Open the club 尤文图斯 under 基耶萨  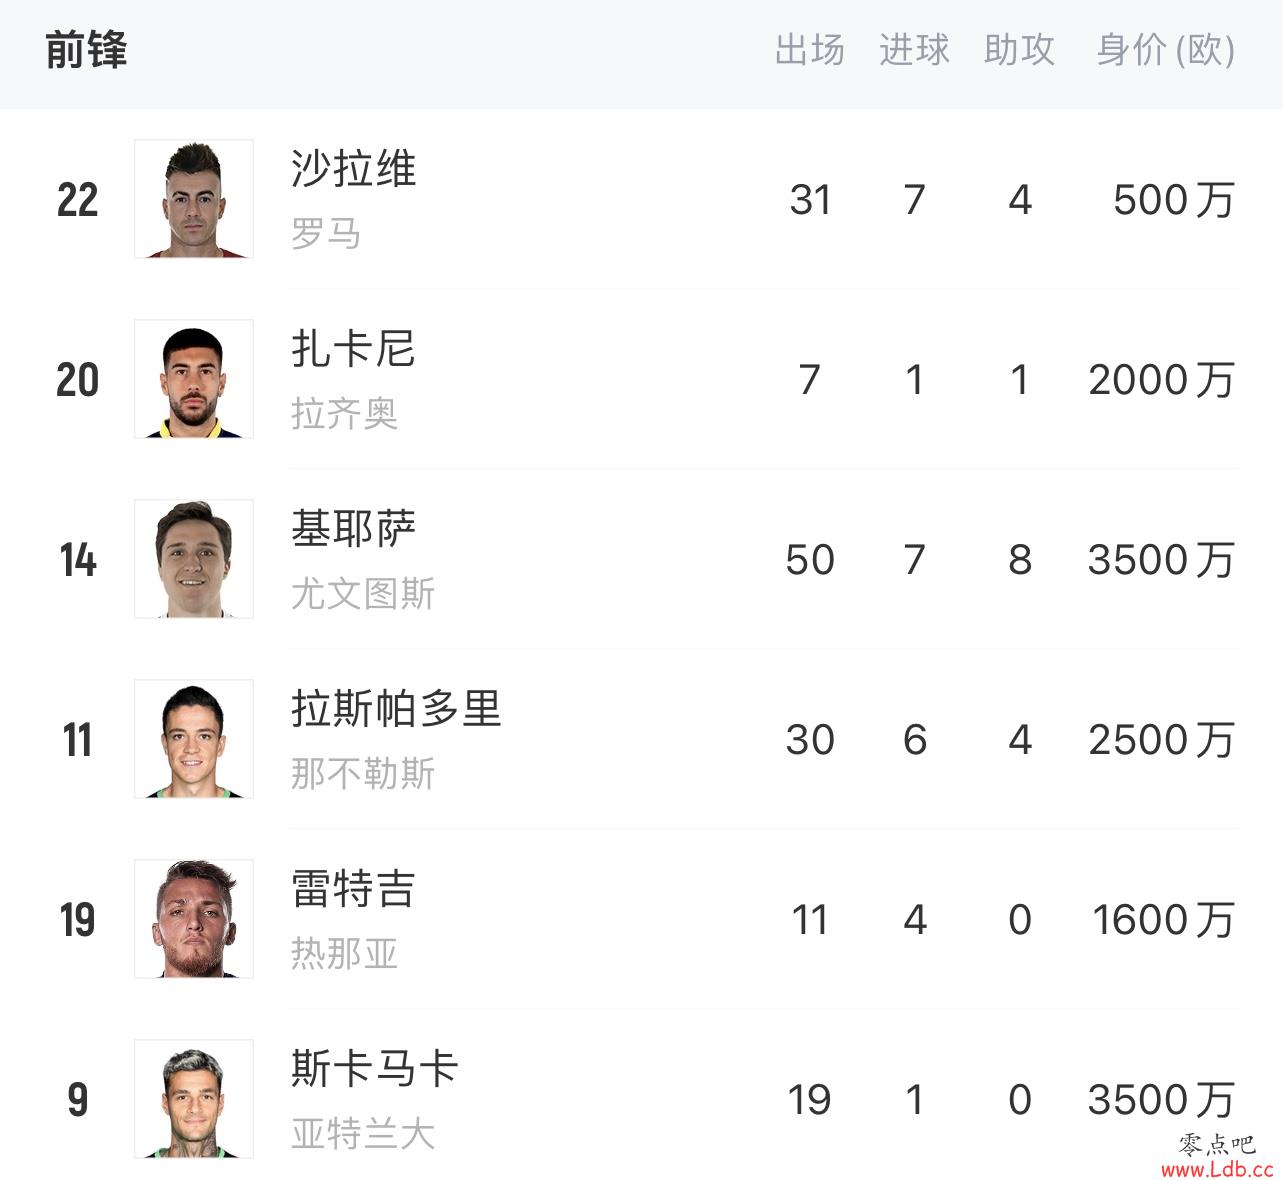tap(363, 594)
